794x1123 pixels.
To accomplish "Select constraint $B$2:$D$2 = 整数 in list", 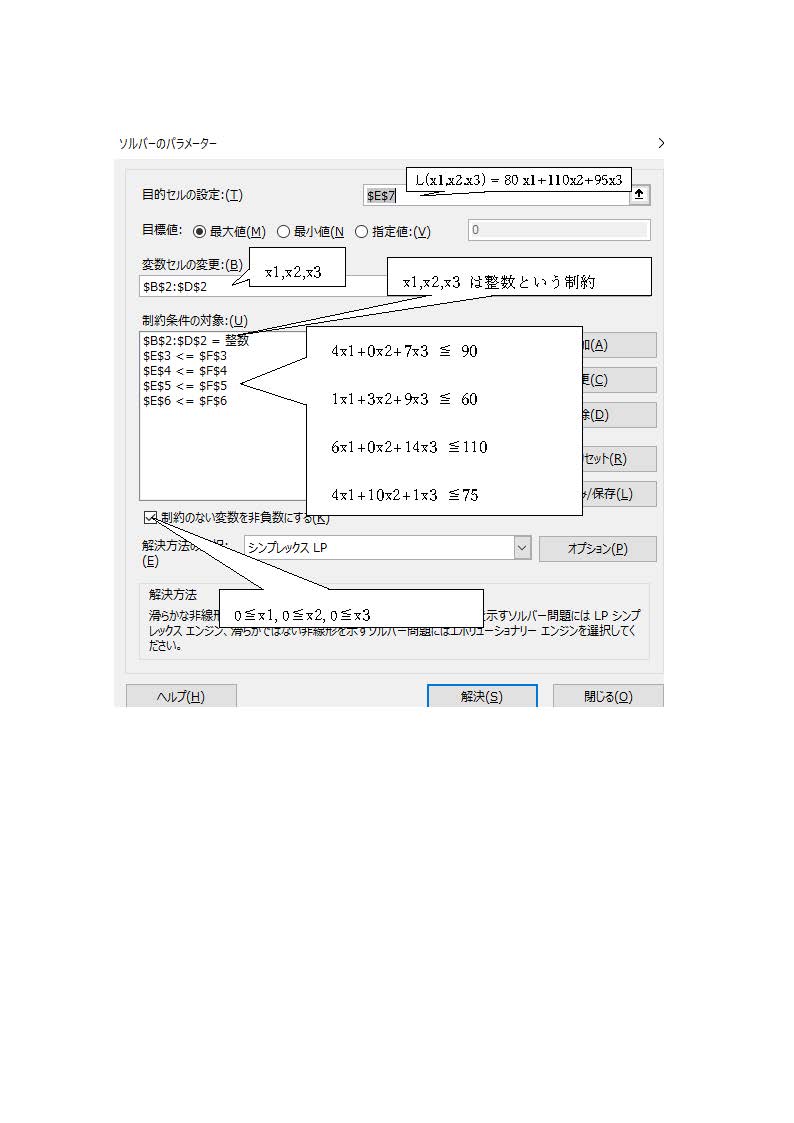I will point(196,340).
